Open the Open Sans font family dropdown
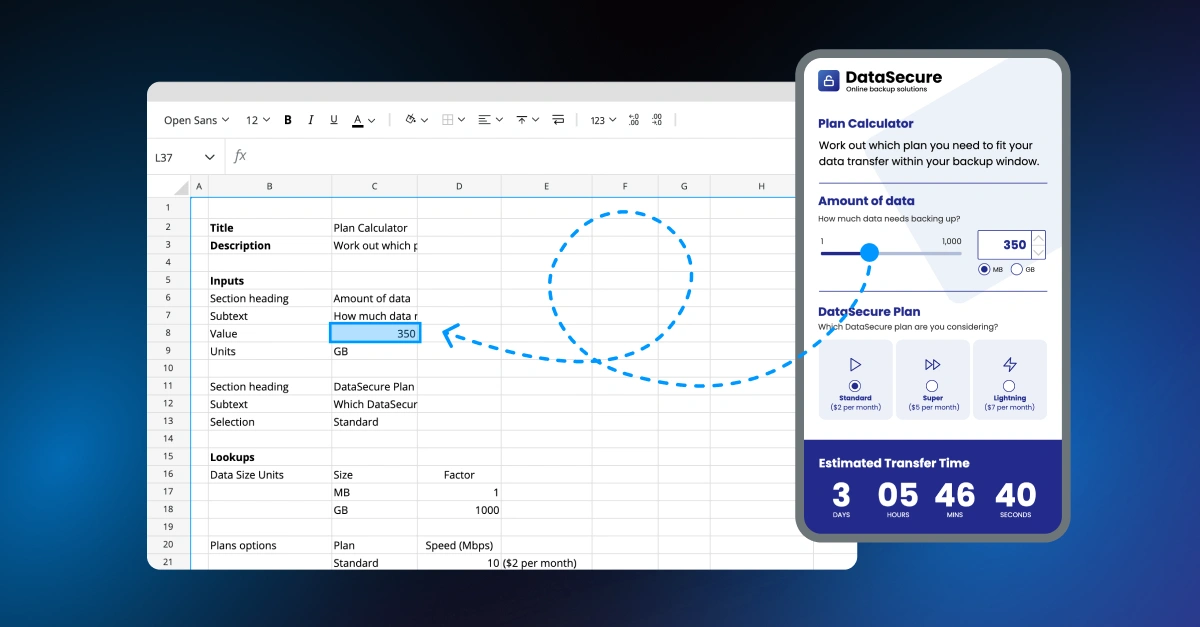Image resolution: width=1200 pixels, height=627 pixels. point(197,120)
